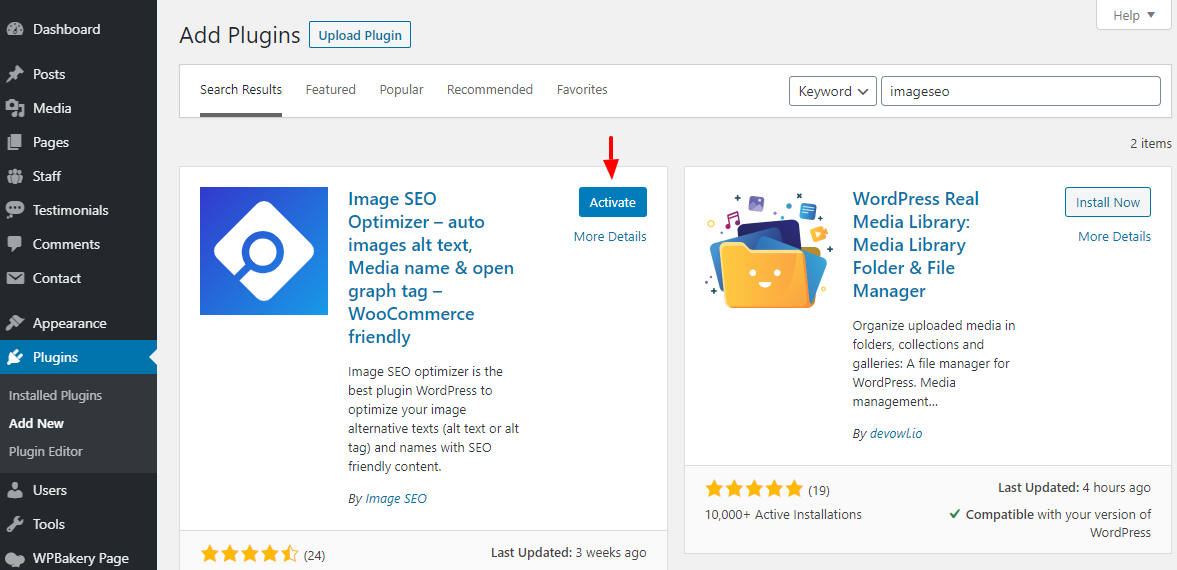The image size is (1177, 570).
Task: Click the 4.5 star rating with (24)
Action: pyautogui.click(x=263, y=555)
